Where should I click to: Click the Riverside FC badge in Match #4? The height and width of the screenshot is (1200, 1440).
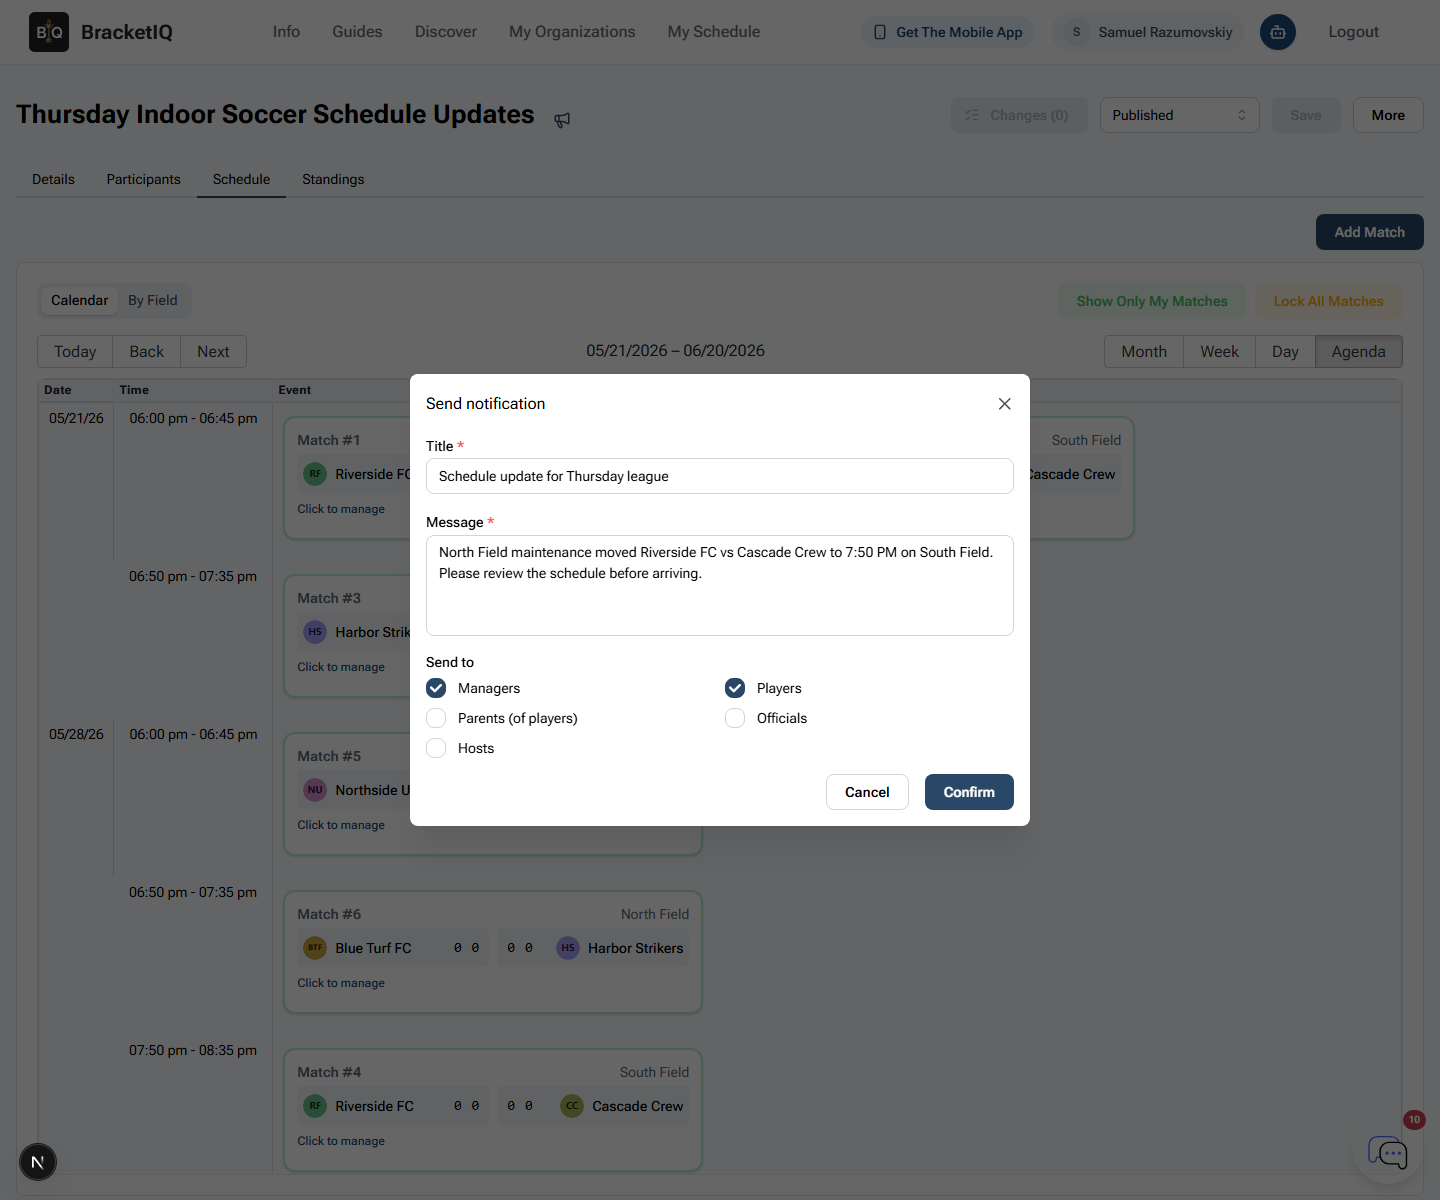315,1106
